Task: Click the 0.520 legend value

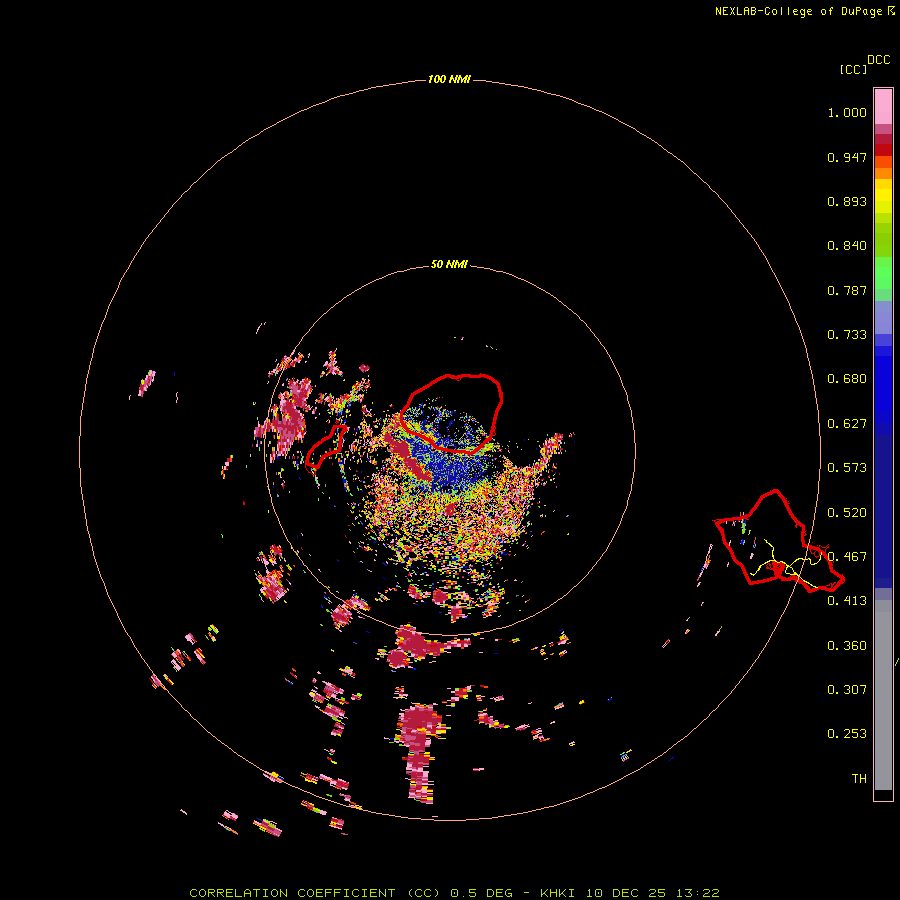Action: (x=847, y=513)
